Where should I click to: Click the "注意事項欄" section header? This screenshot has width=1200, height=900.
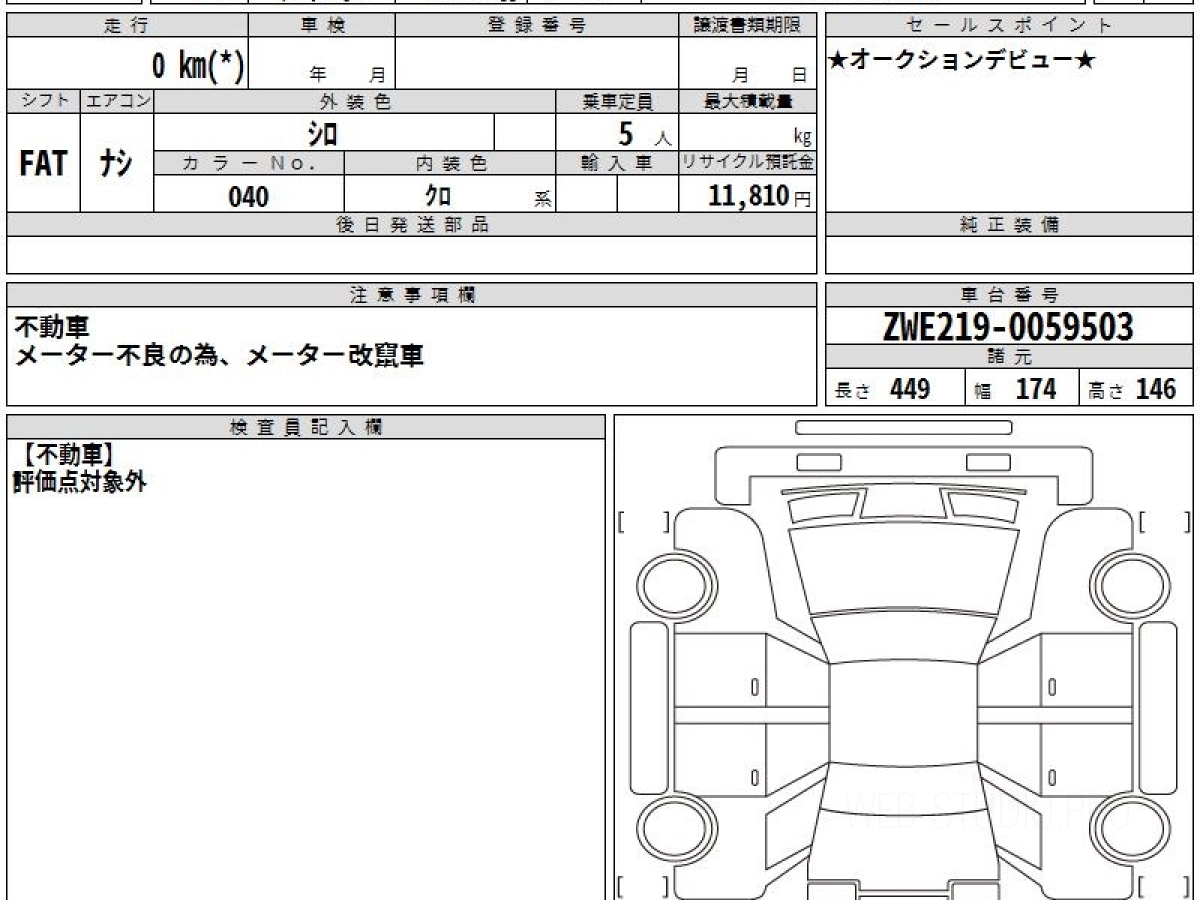tap(412, 295)
